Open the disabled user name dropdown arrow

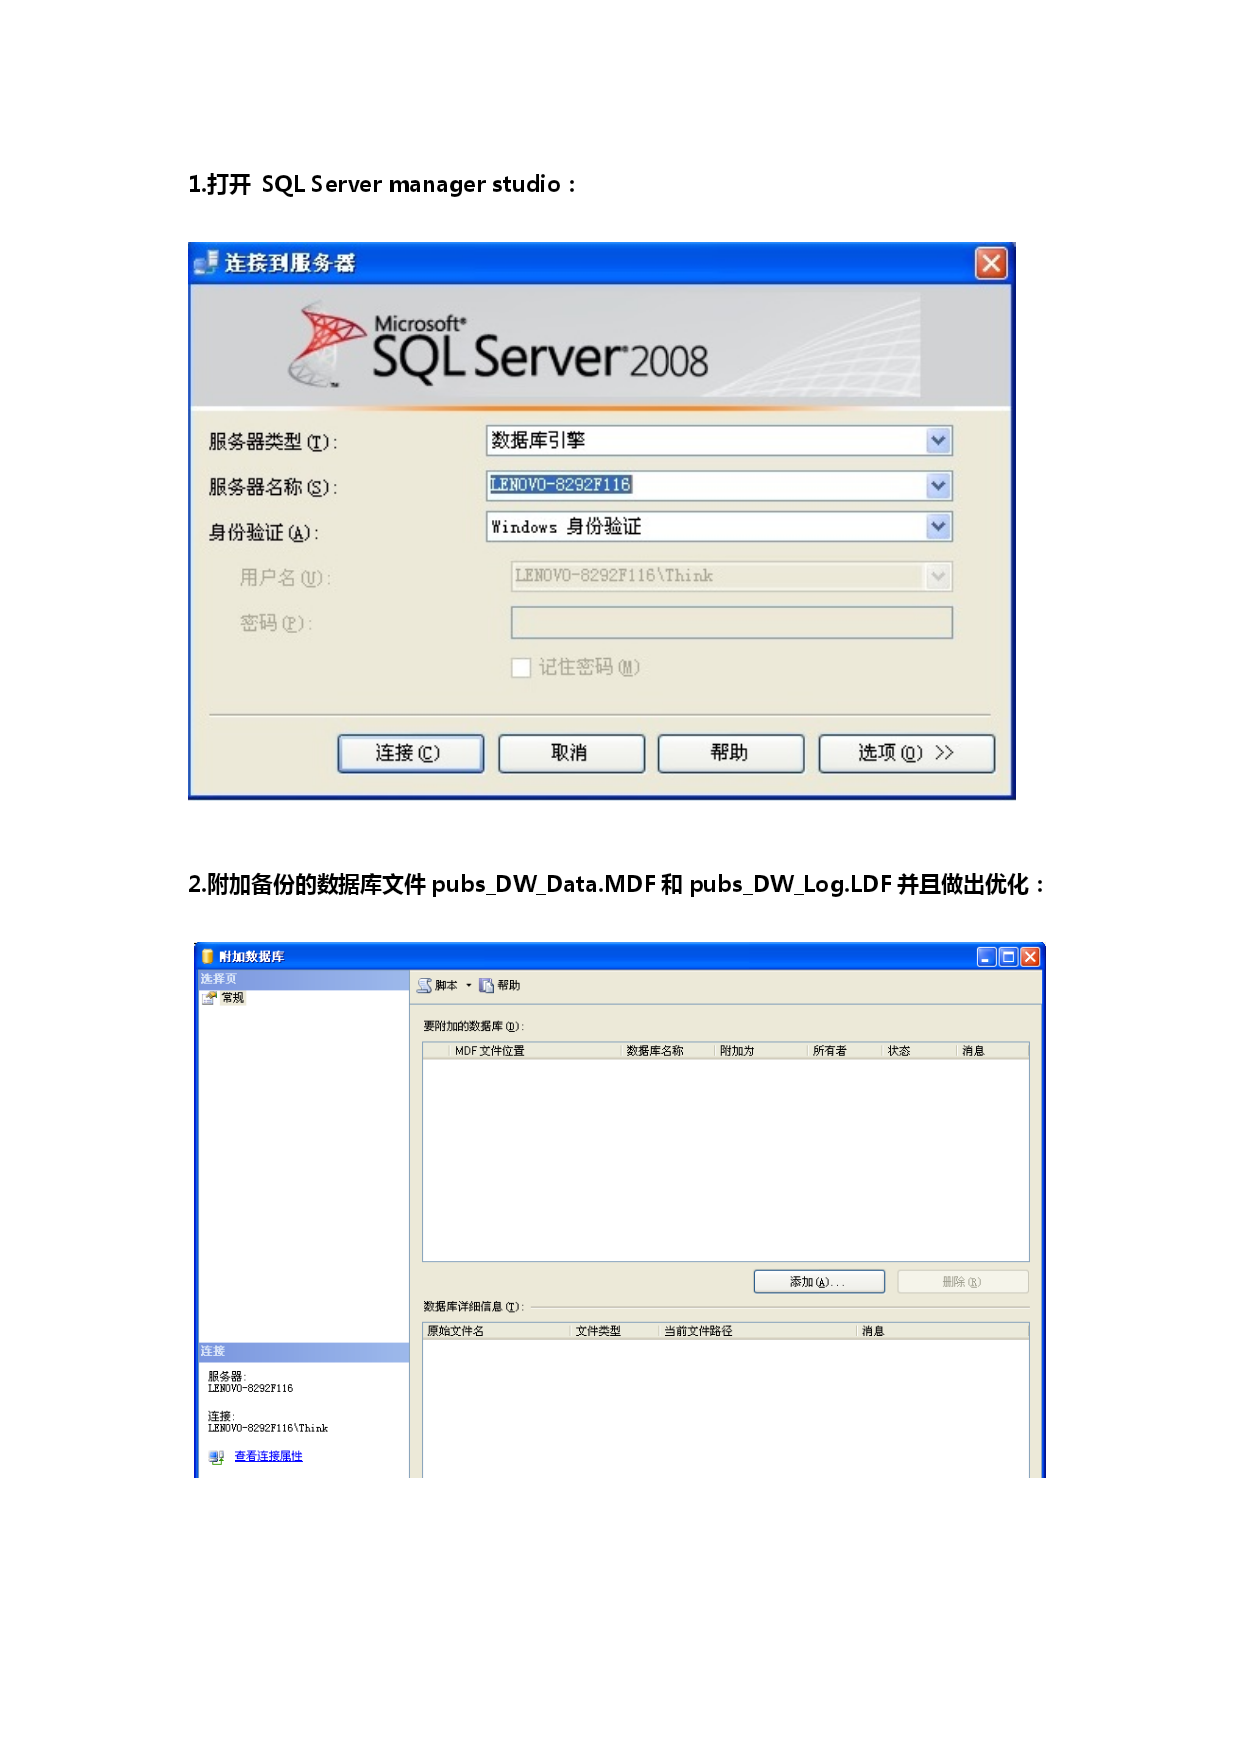[938, 576]
